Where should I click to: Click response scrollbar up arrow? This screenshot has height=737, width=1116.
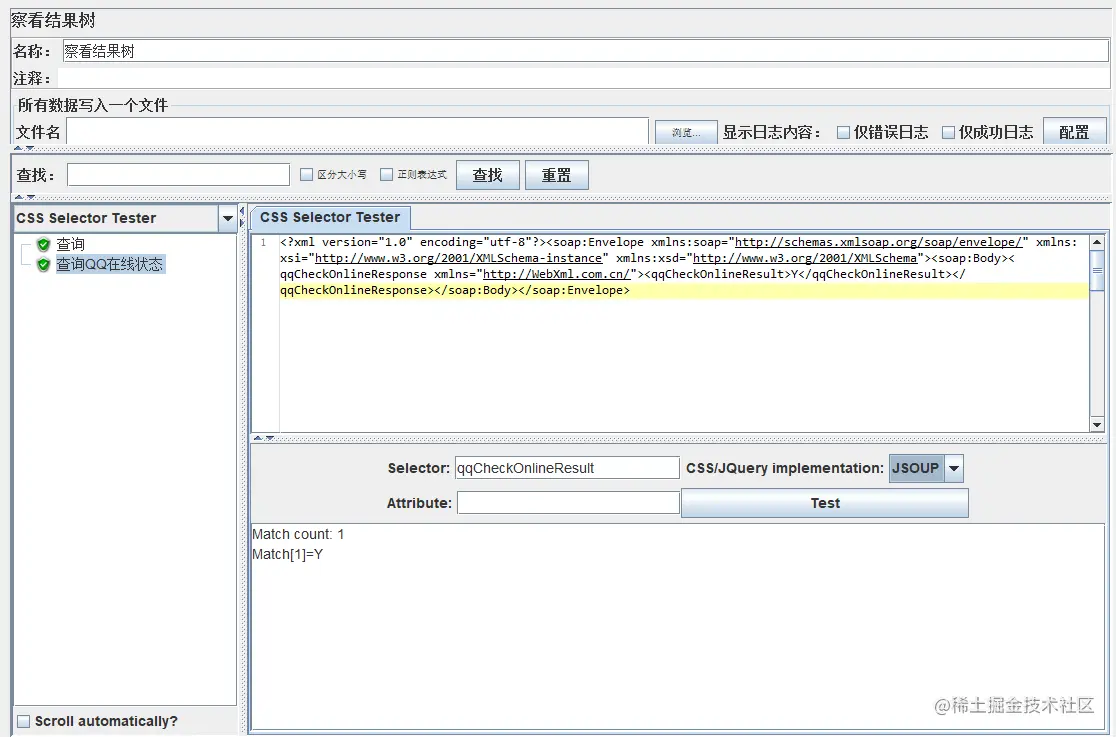click(1097, 242)
